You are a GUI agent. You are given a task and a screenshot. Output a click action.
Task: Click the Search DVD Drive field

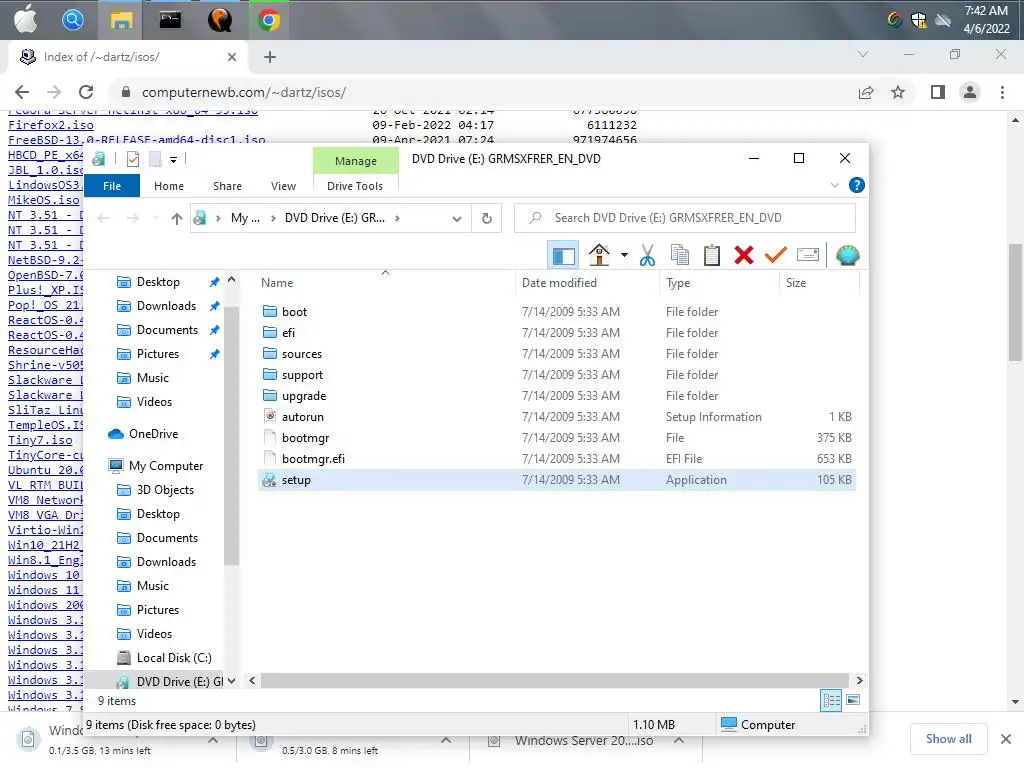point(684,218)
